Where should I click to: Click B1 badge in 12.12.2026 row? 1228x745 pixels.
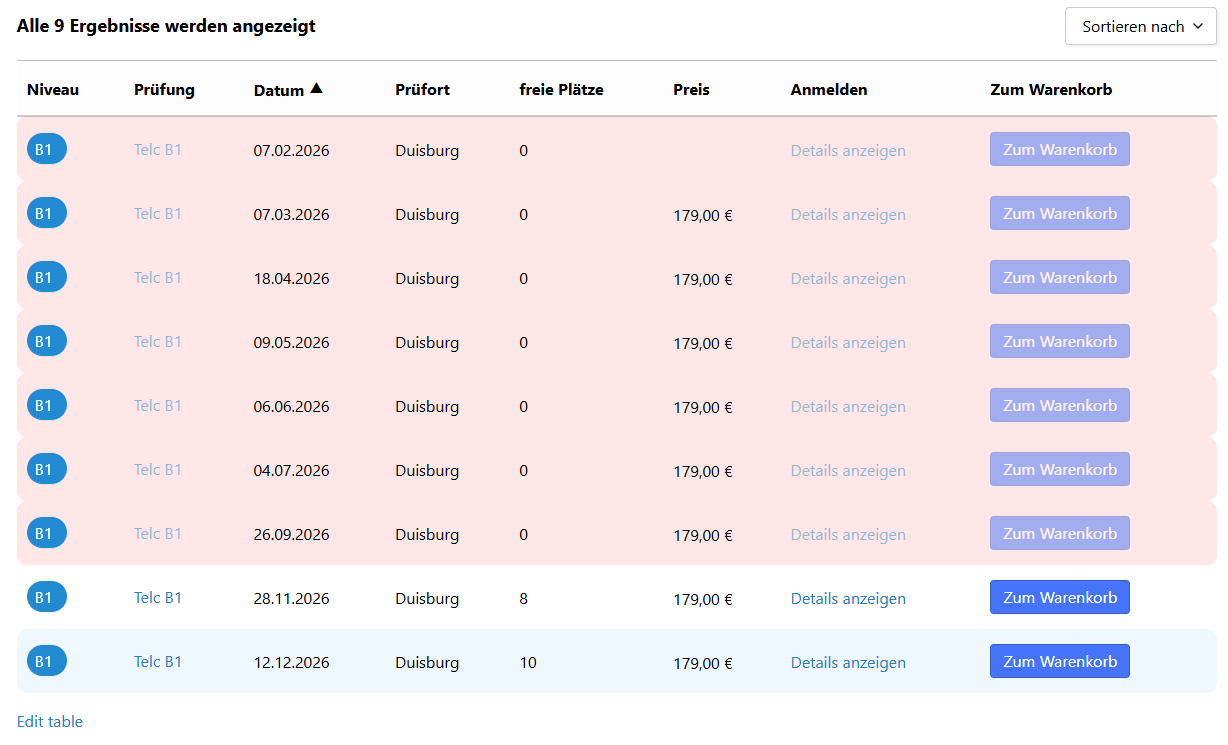pyautogui.click(x=47, y=661)
